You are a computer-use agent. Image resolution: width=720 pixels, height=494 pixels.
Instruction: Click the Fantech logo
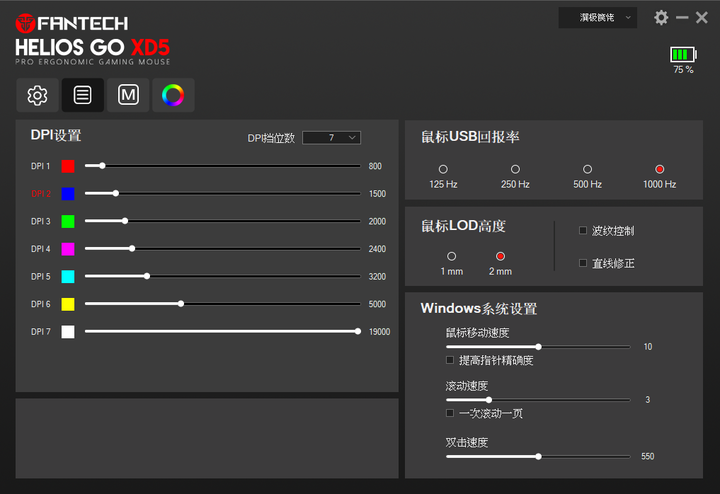(72, 23)
